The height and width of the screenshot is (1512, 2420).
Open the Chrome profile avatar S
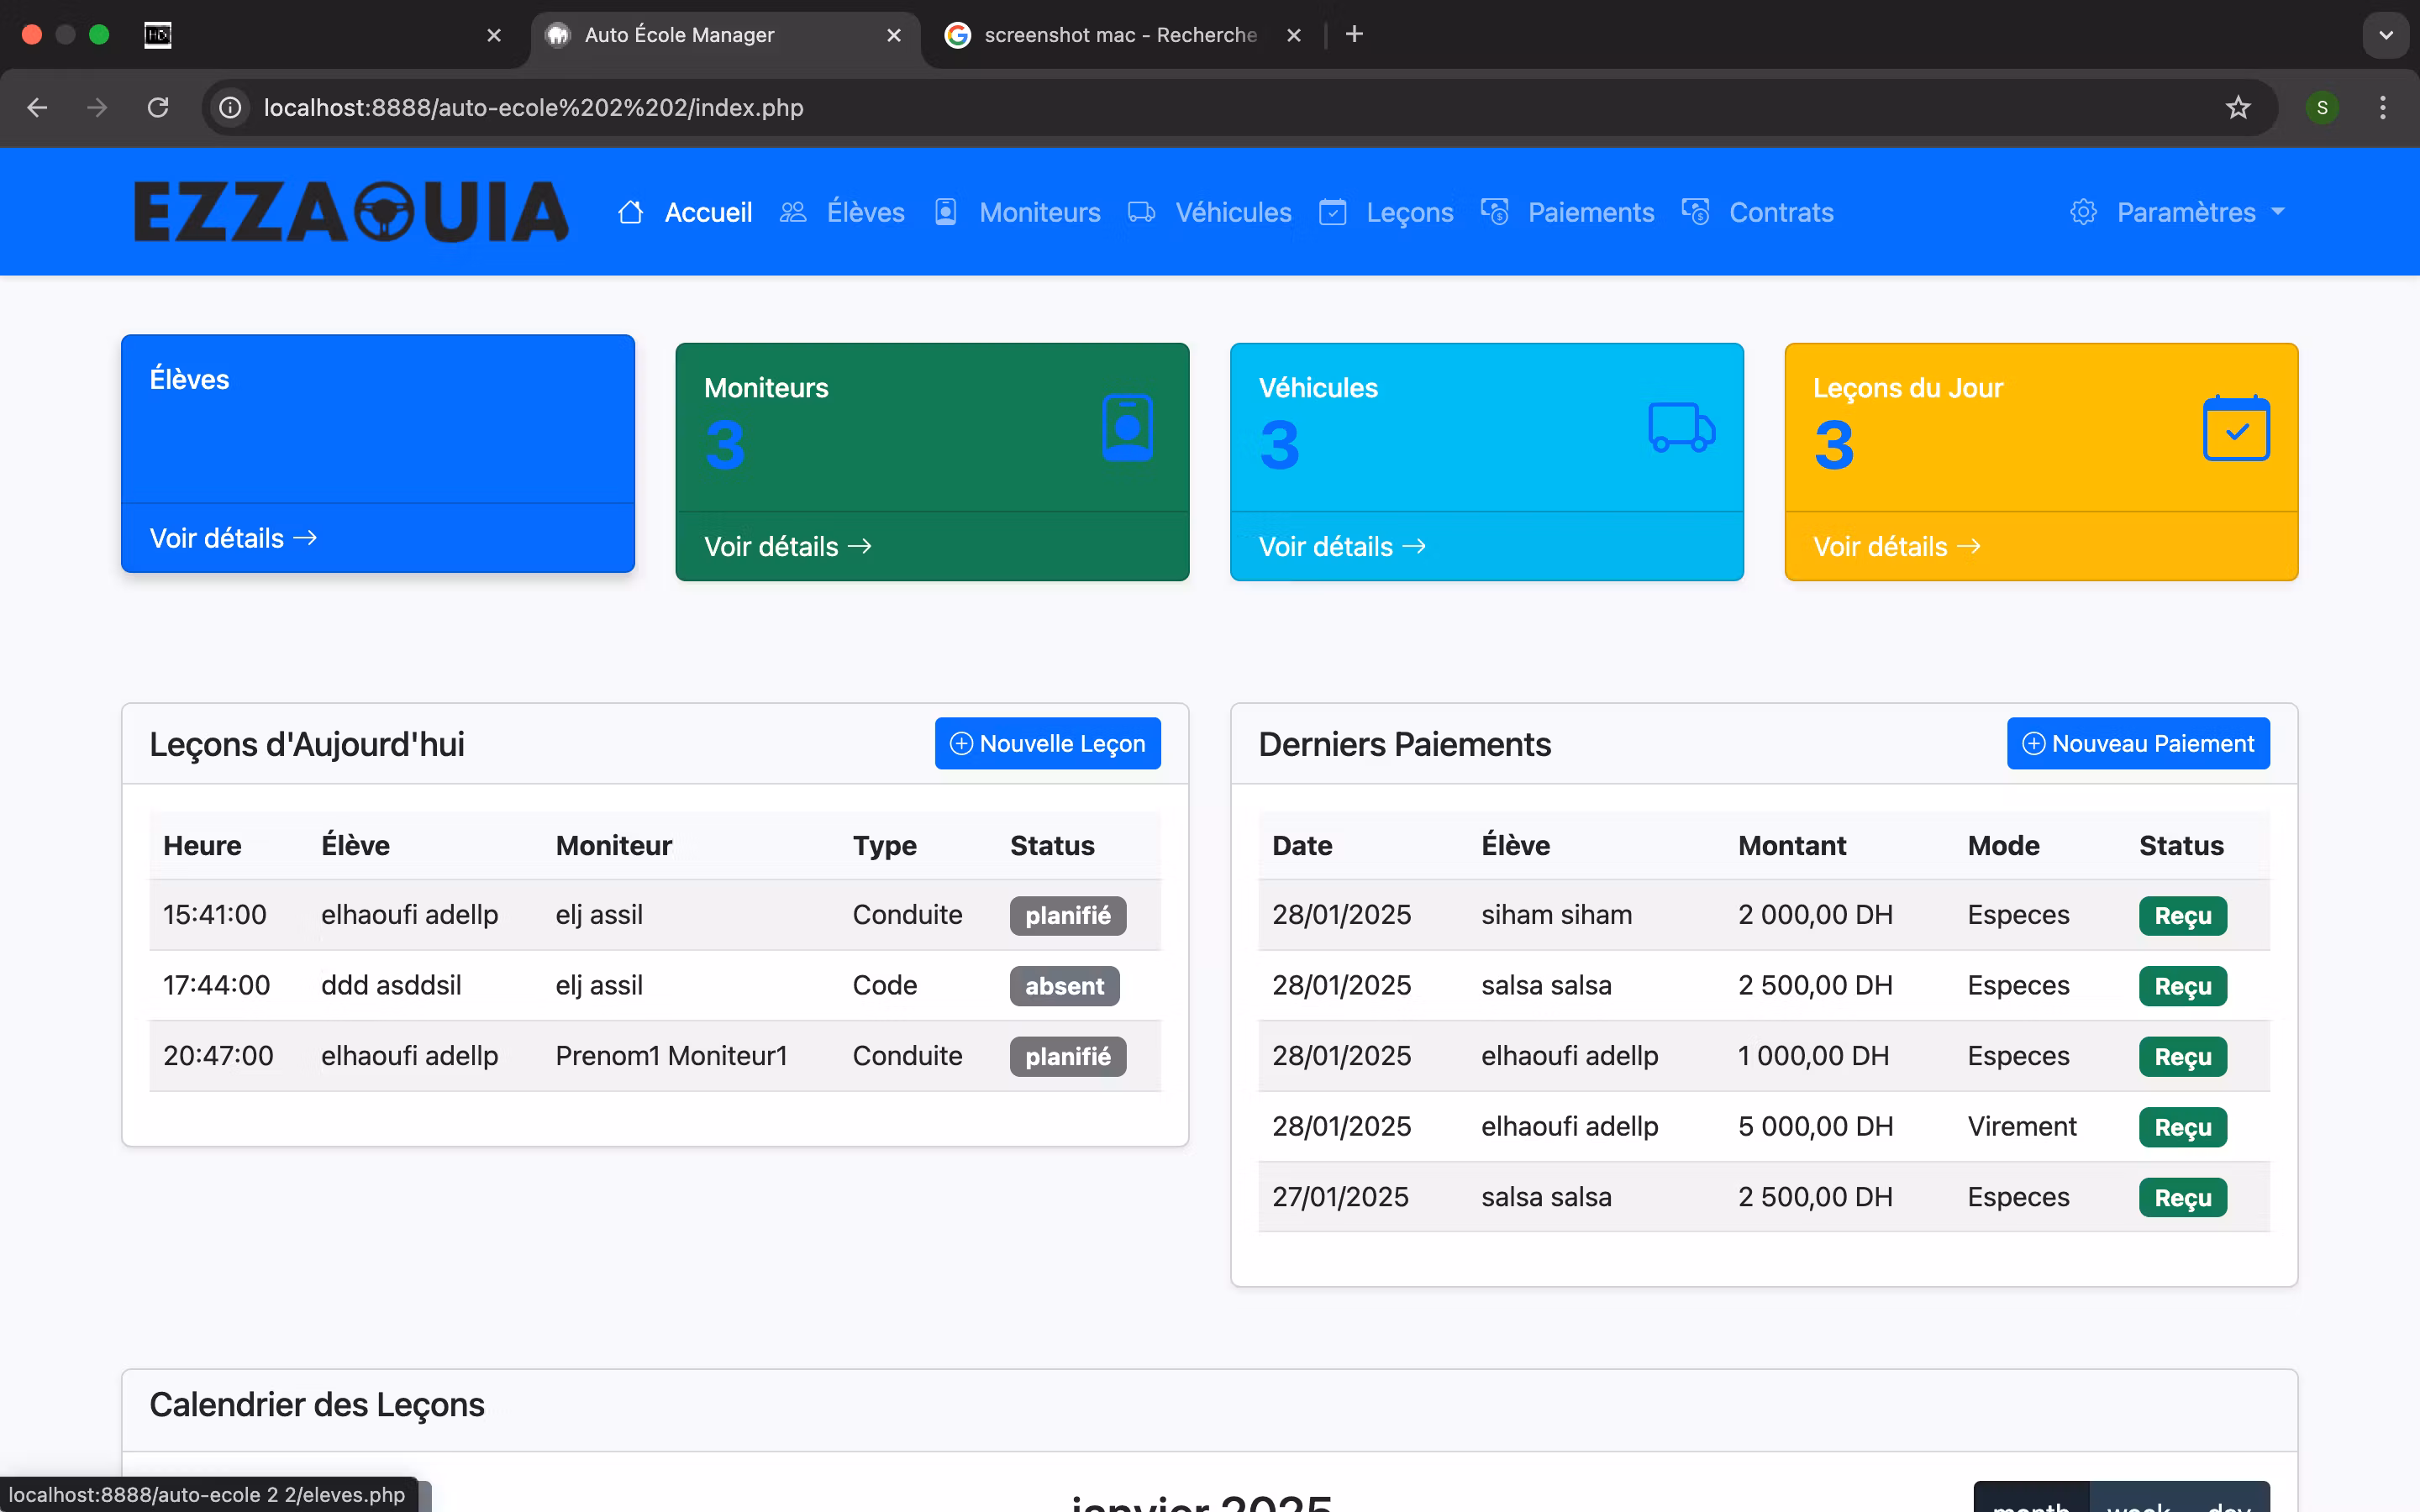[x=2322, y=107]
